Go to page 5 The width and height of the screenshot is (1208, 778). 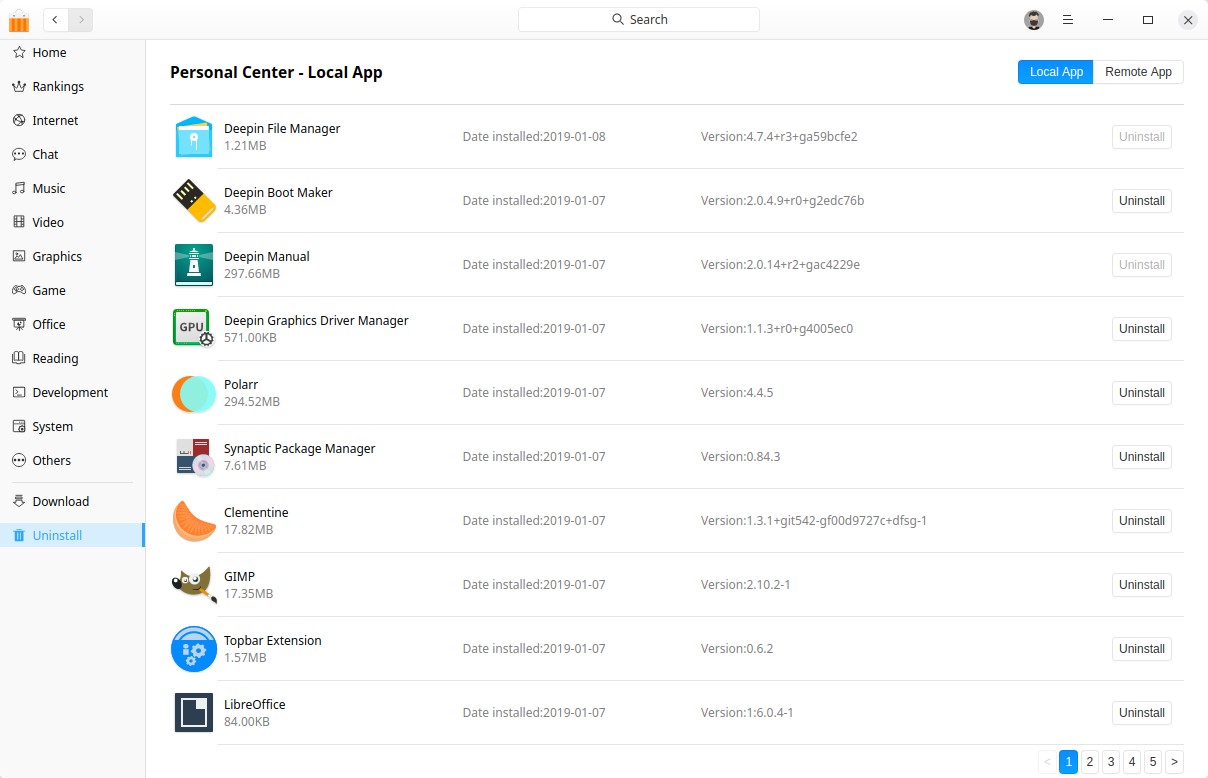1153,762
